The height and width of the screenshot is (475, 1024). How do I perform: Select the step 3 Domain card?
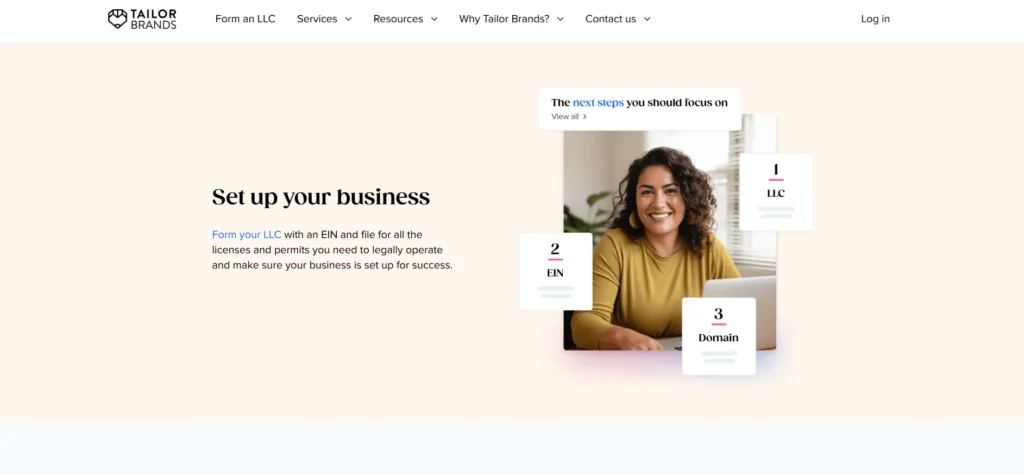pyautogui.click(x=718, y=336)
